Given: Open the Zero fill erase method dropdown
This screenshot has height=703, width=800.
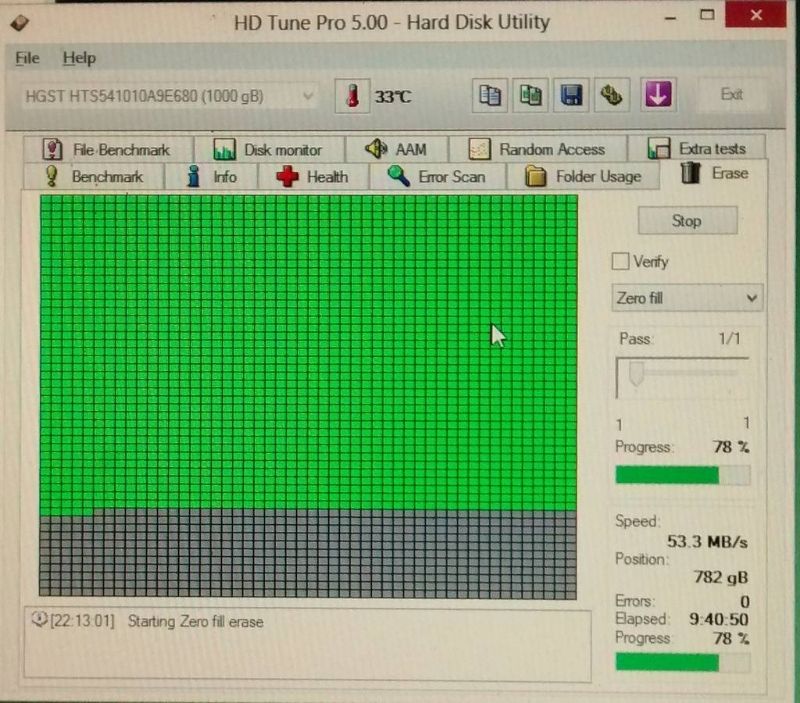Looking at the screenshot, I should (x=686, y=298).
